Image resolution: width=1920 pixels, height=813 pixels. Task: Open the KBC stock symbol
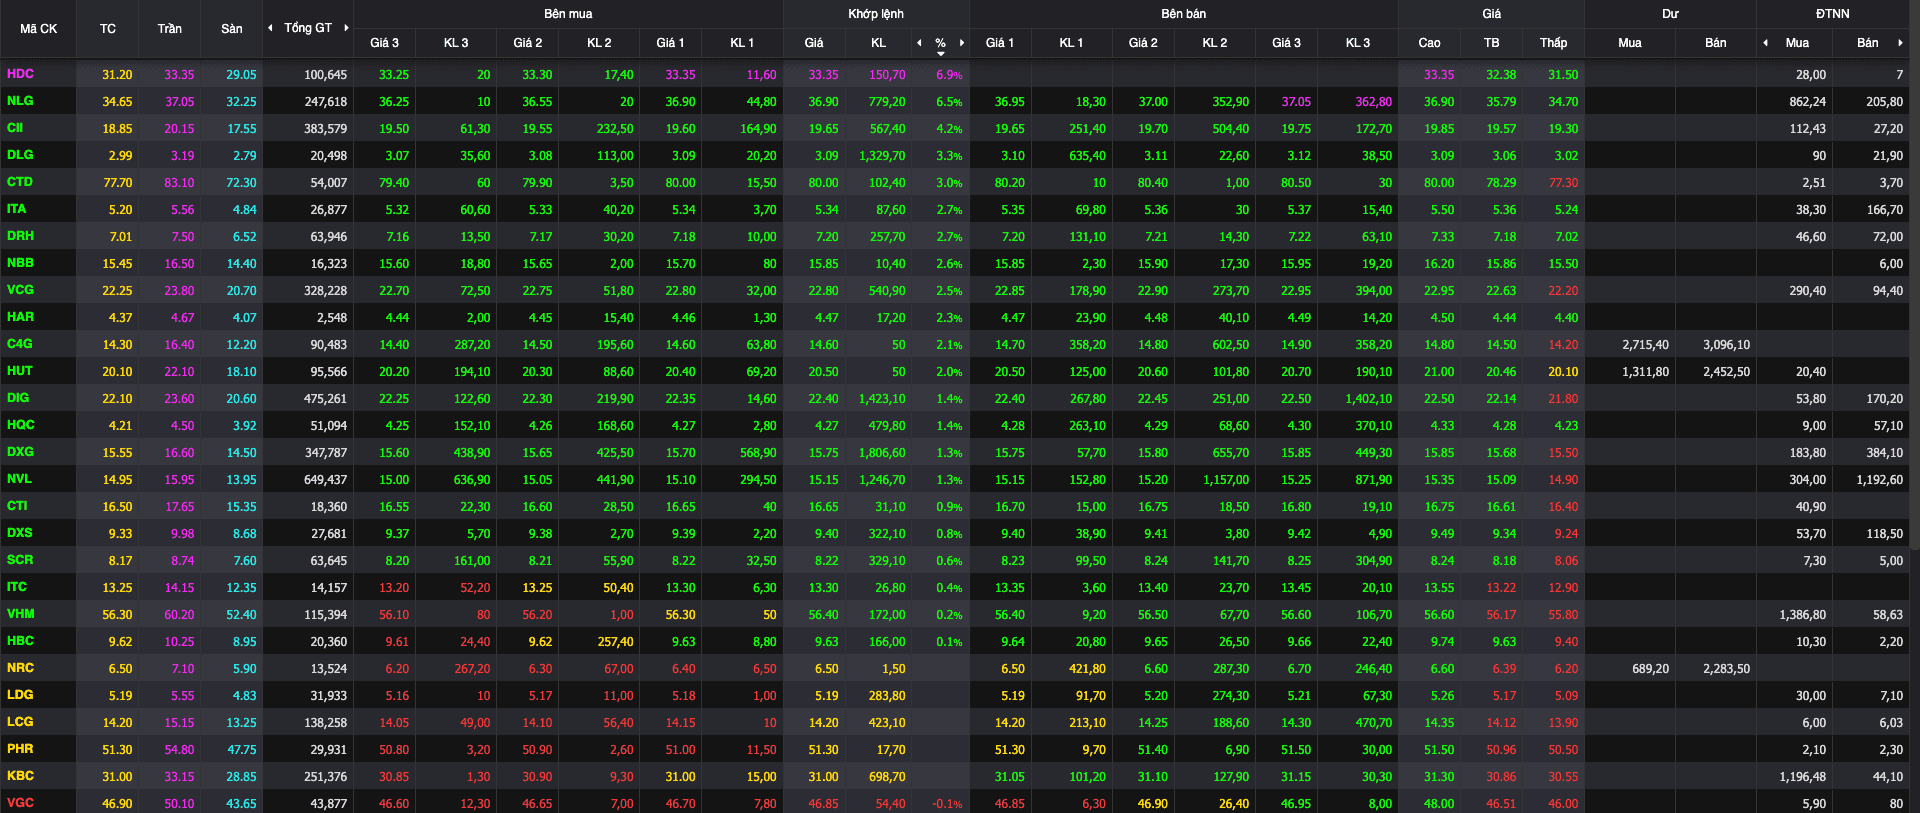coord(20,776)
